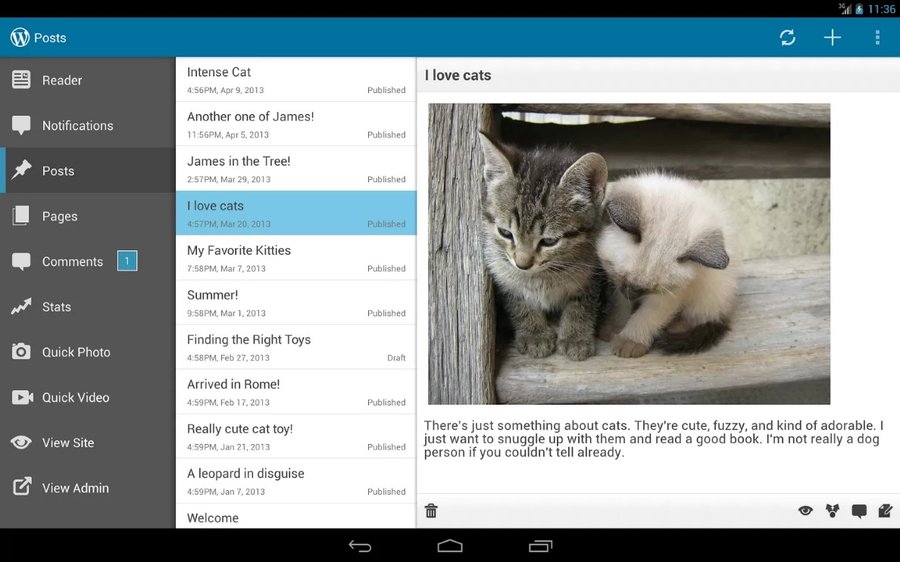900x562 pixels.
Task: Tap the Android recent apps button
Action: click(x=540, y=546)
